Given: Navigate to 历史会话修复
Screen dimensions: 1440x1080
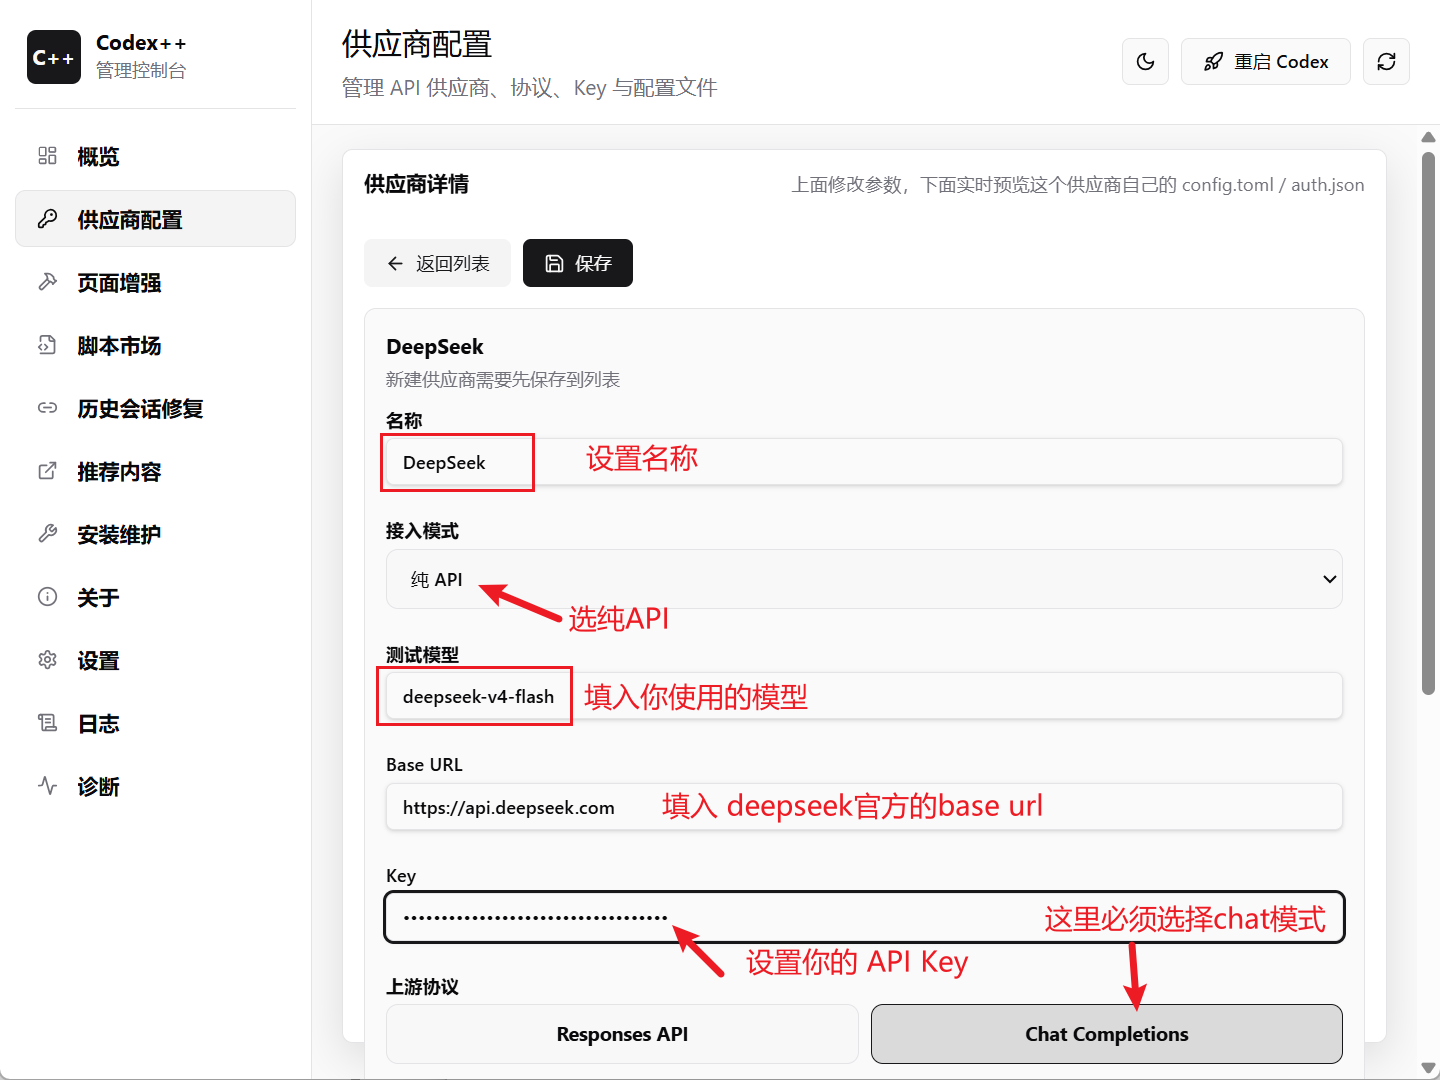Looking at the screenshot, I should (155, 408).
